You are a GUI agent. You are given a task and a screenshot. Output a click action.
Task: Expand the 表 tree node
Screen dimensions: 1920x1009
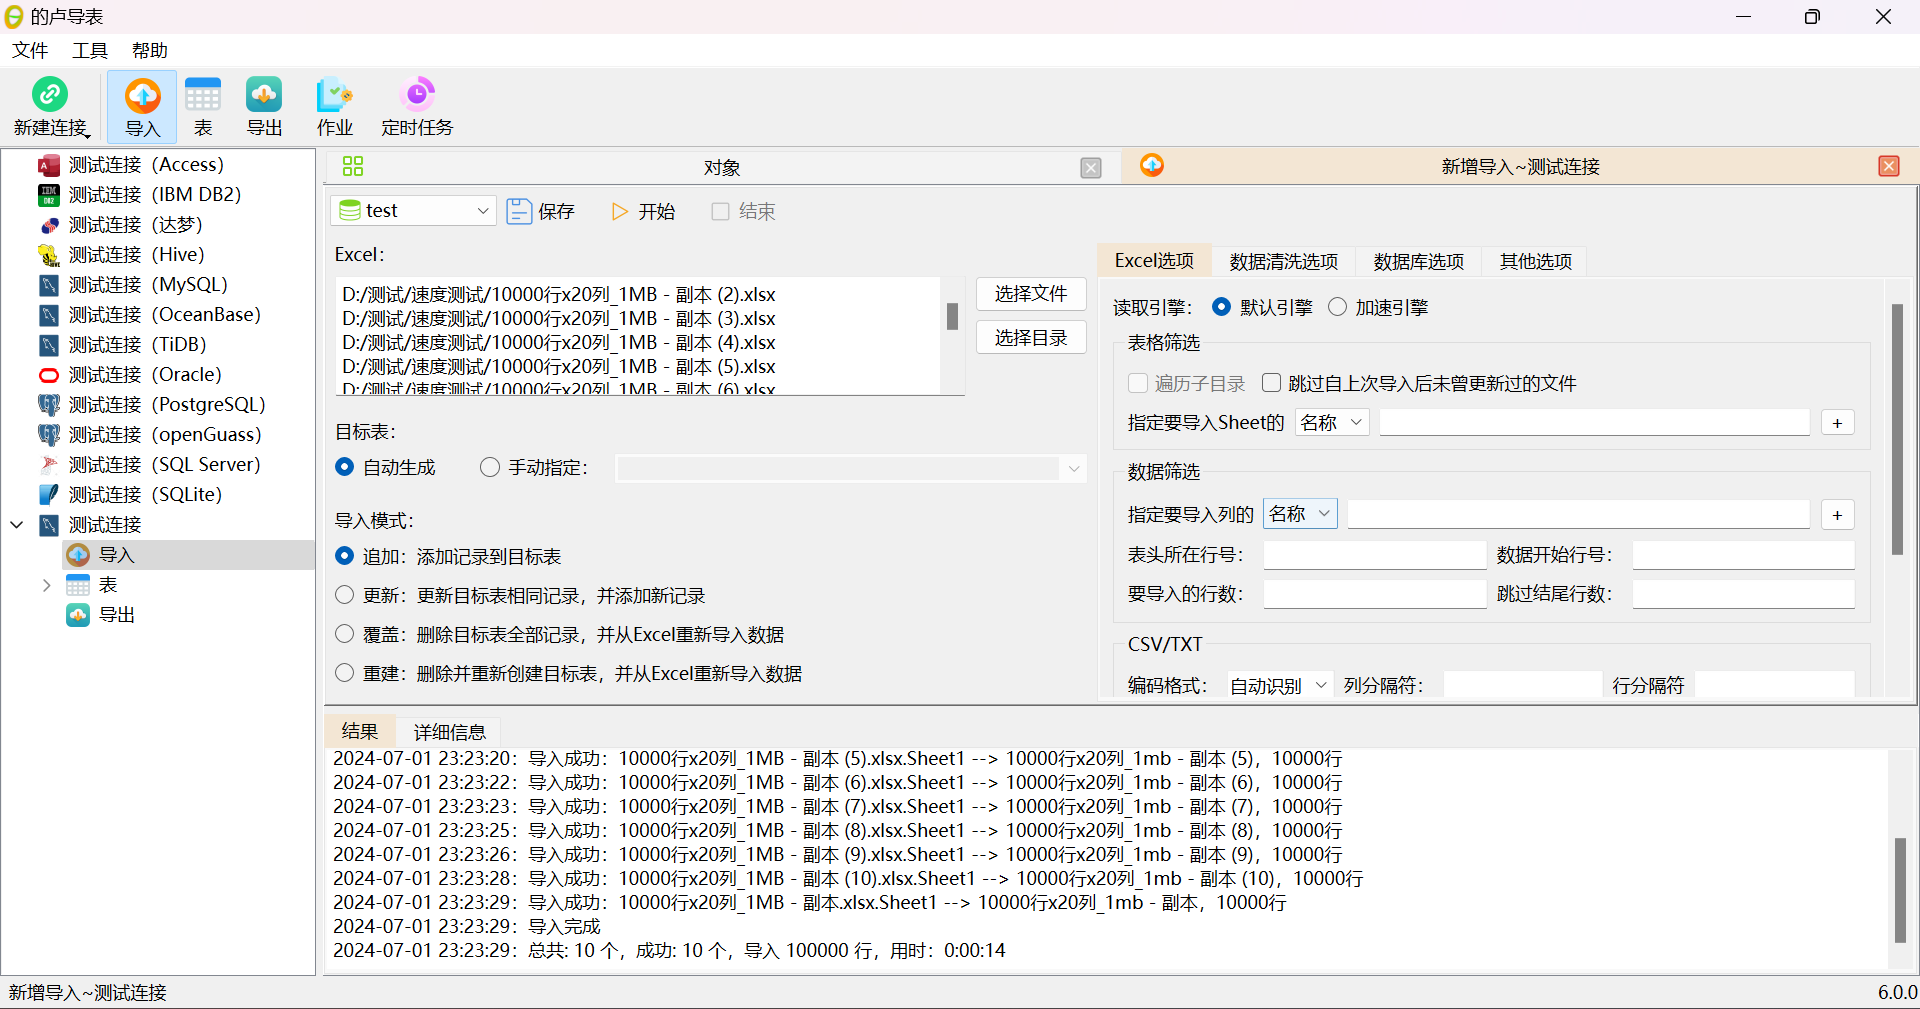(46, 585)
